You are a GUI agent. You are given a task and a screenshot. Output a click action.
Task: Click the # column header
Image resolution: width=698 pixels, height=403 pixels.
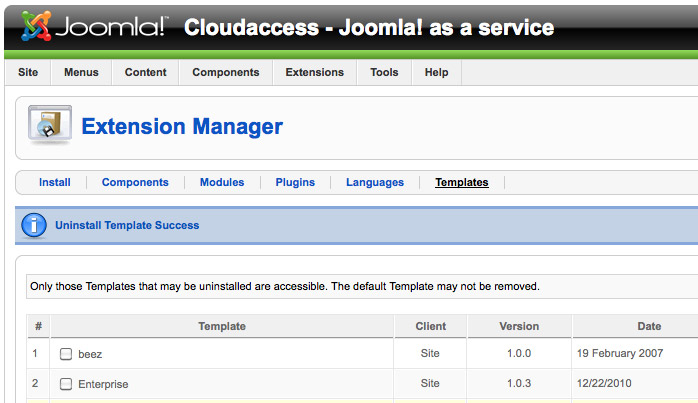39,326
